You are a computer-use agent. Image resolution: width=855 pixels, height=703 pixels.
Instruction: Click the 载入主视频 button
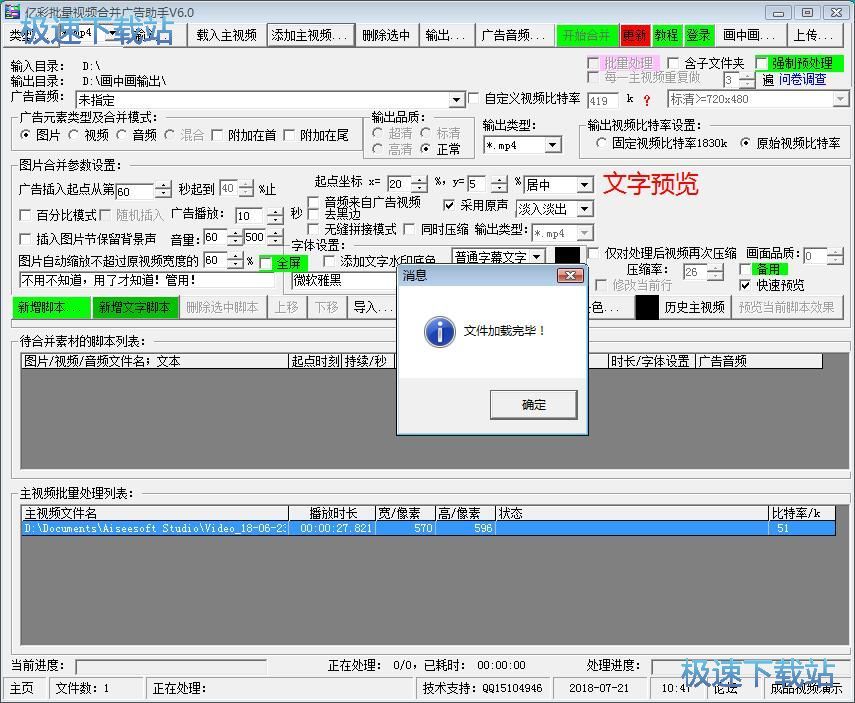click(226, 35)
